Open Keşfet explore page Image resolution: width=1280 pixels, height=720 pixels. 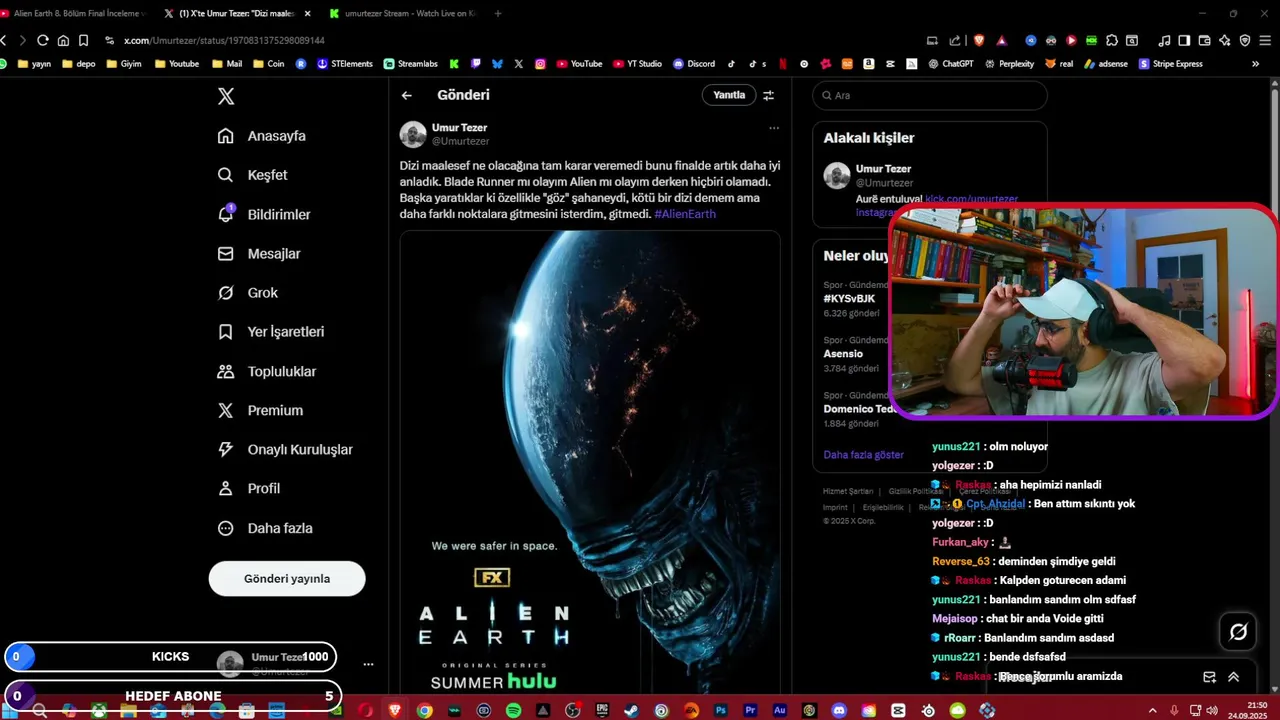[x=253, y=175]
